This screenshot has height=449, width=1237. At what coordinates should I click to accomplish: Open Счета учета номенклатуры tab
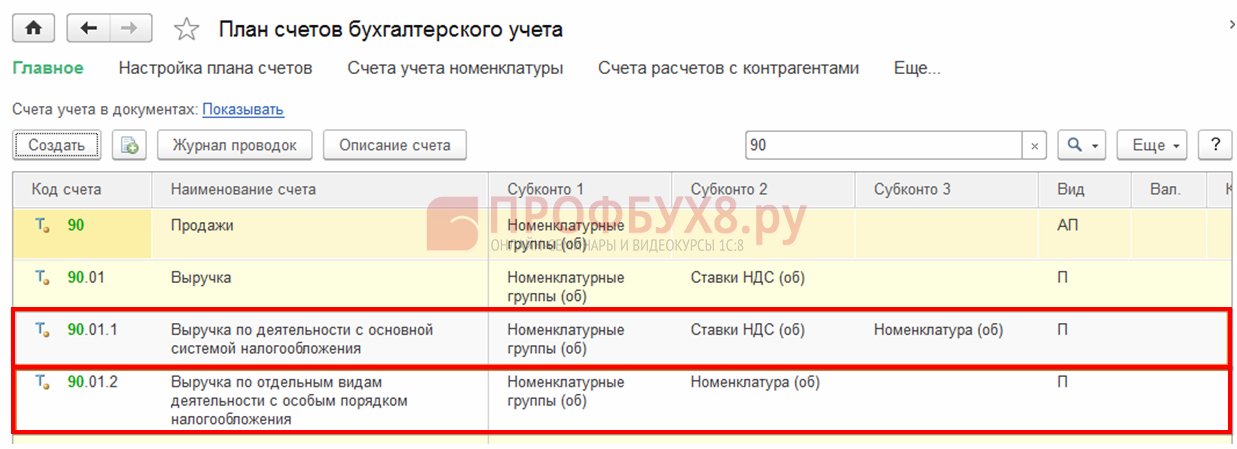[x=455, y=68]
